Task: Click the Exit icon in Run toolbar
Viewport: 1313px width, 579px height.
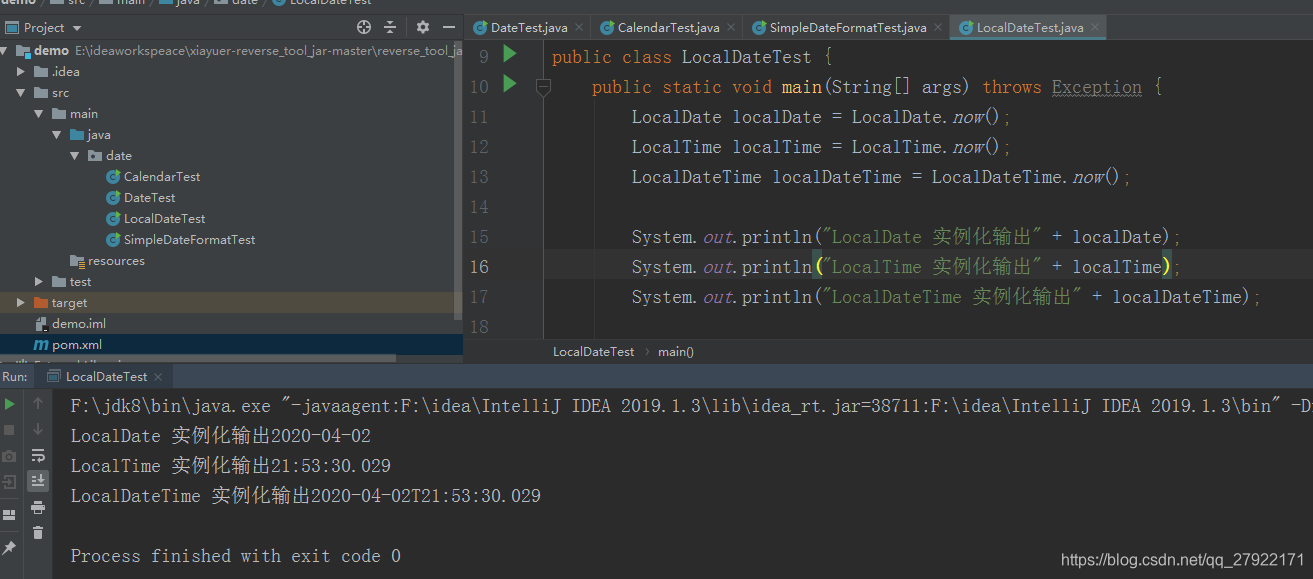Action: [10, 482]
